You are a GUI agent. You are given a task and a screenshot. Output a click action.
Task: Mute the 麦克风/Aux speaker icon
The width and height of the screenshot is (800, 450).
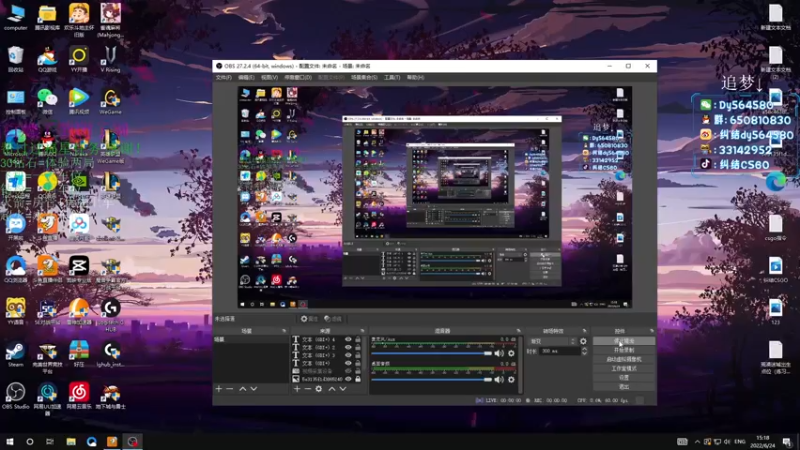(x=499, y=353)
